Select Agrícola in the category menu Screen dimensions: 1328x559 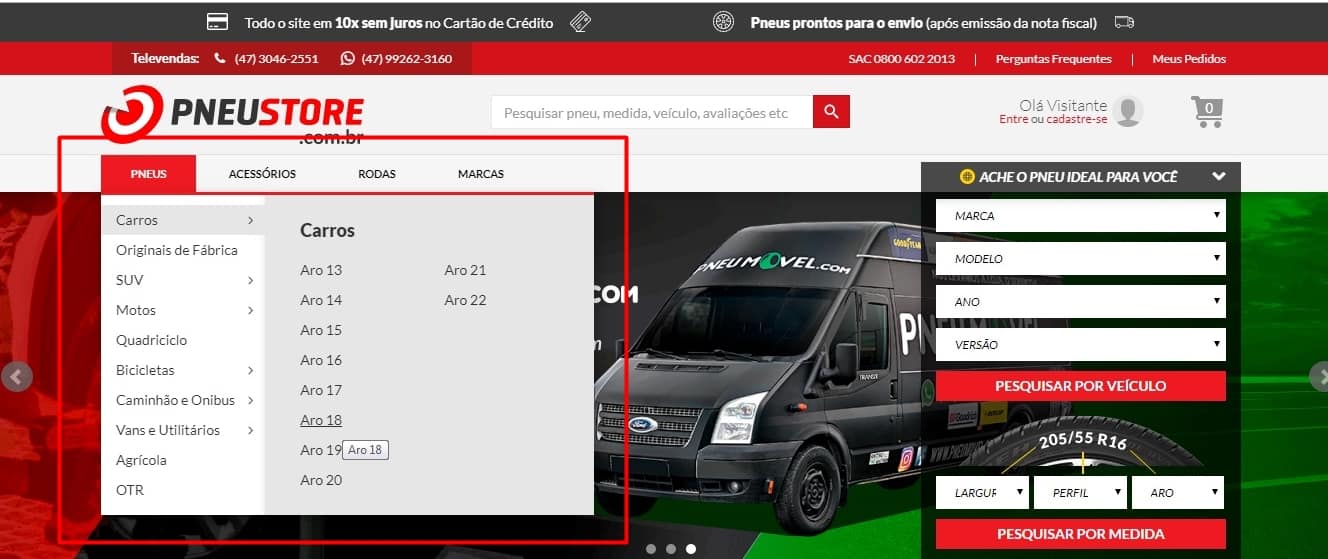(141, 460)
